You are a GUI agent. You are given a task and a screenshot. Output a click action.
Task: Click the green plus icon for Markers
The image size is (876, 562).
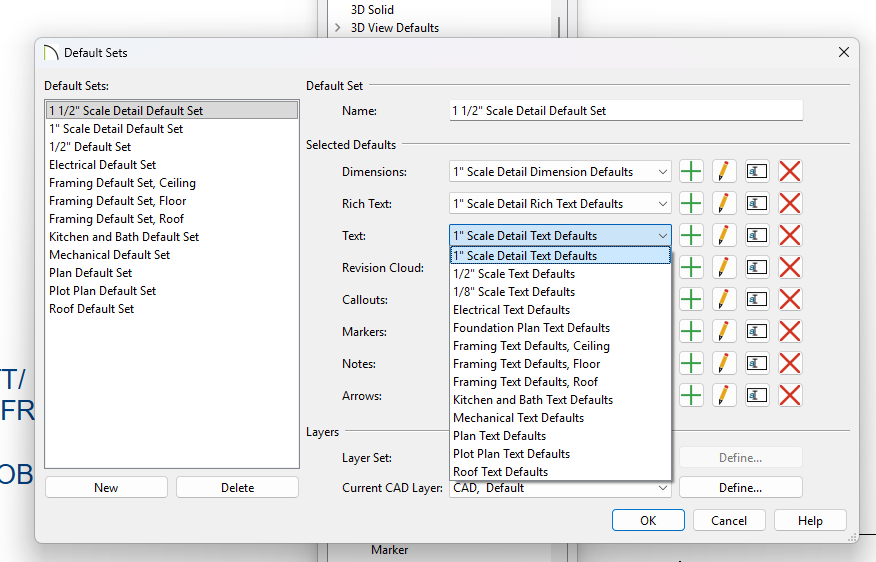pos(691,332)
